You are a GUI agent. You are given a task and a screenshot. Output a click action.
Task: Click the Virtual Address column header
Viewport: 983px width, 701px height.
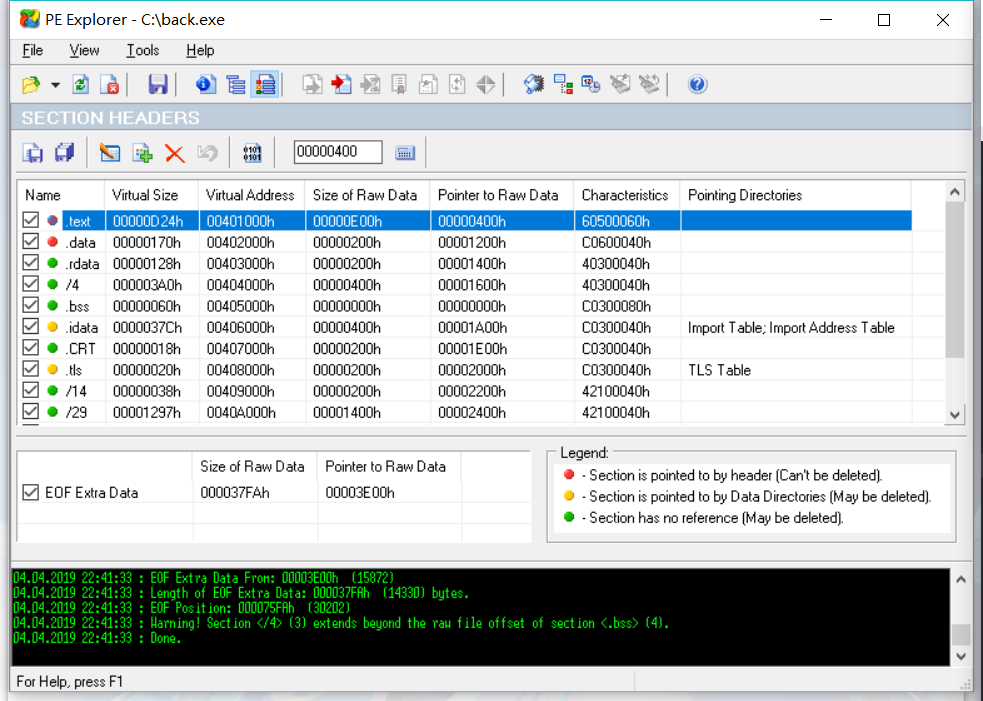point(251,195)
